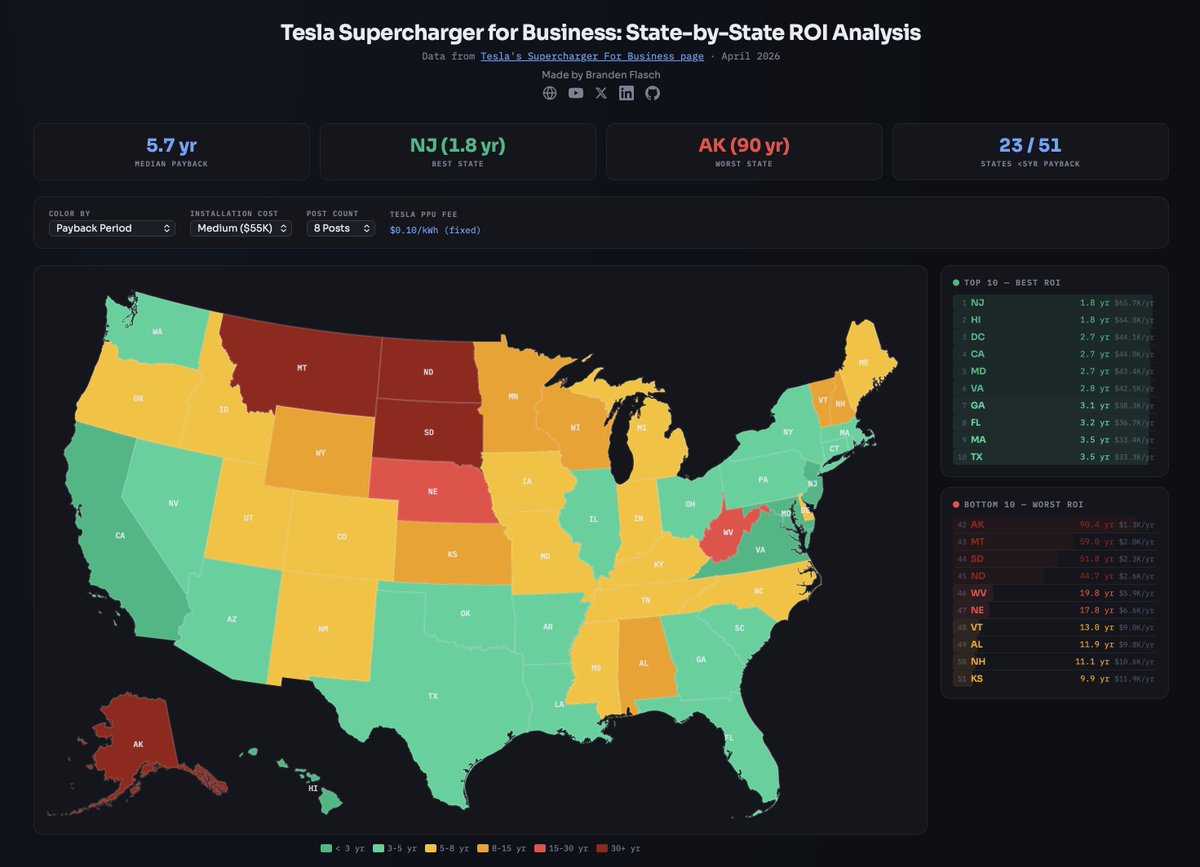This screenshot has width=1200, height=867.
Task: Click Wyoming on the map
Action: (x=320, y=453)
